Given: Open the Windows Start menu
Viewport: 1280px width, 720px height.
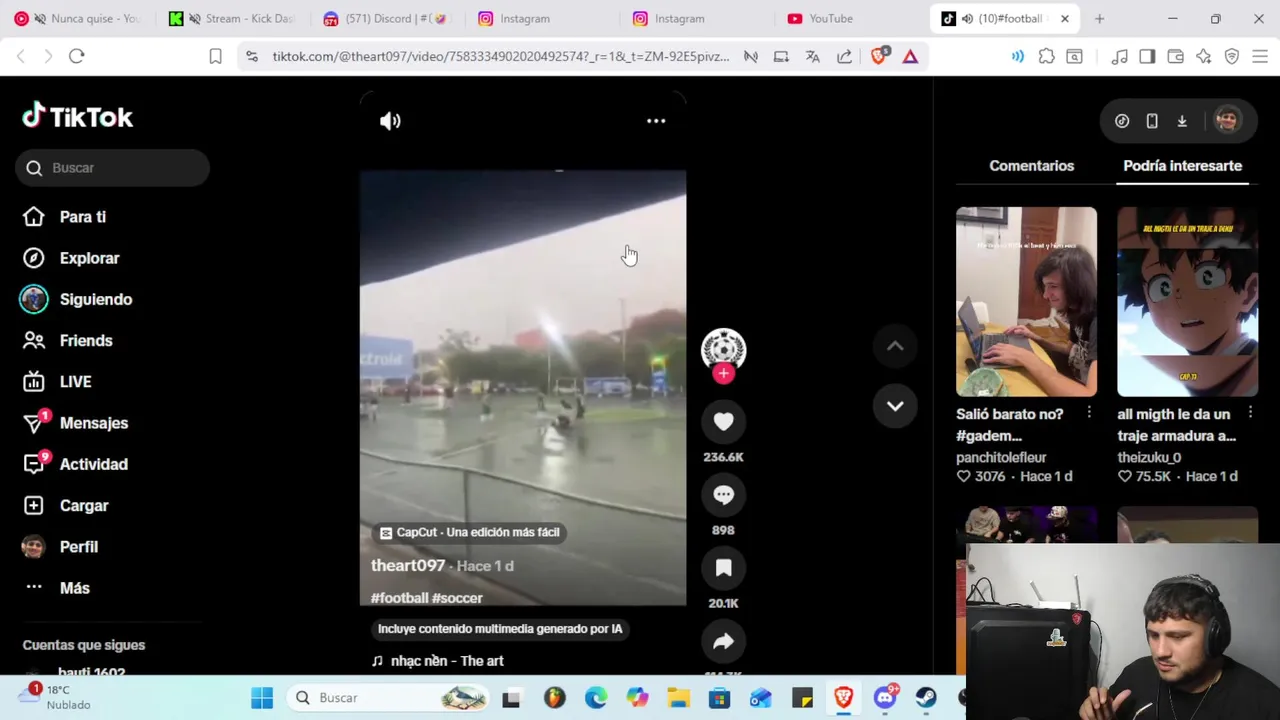Looking at the screenshot, I should point(262,698).
